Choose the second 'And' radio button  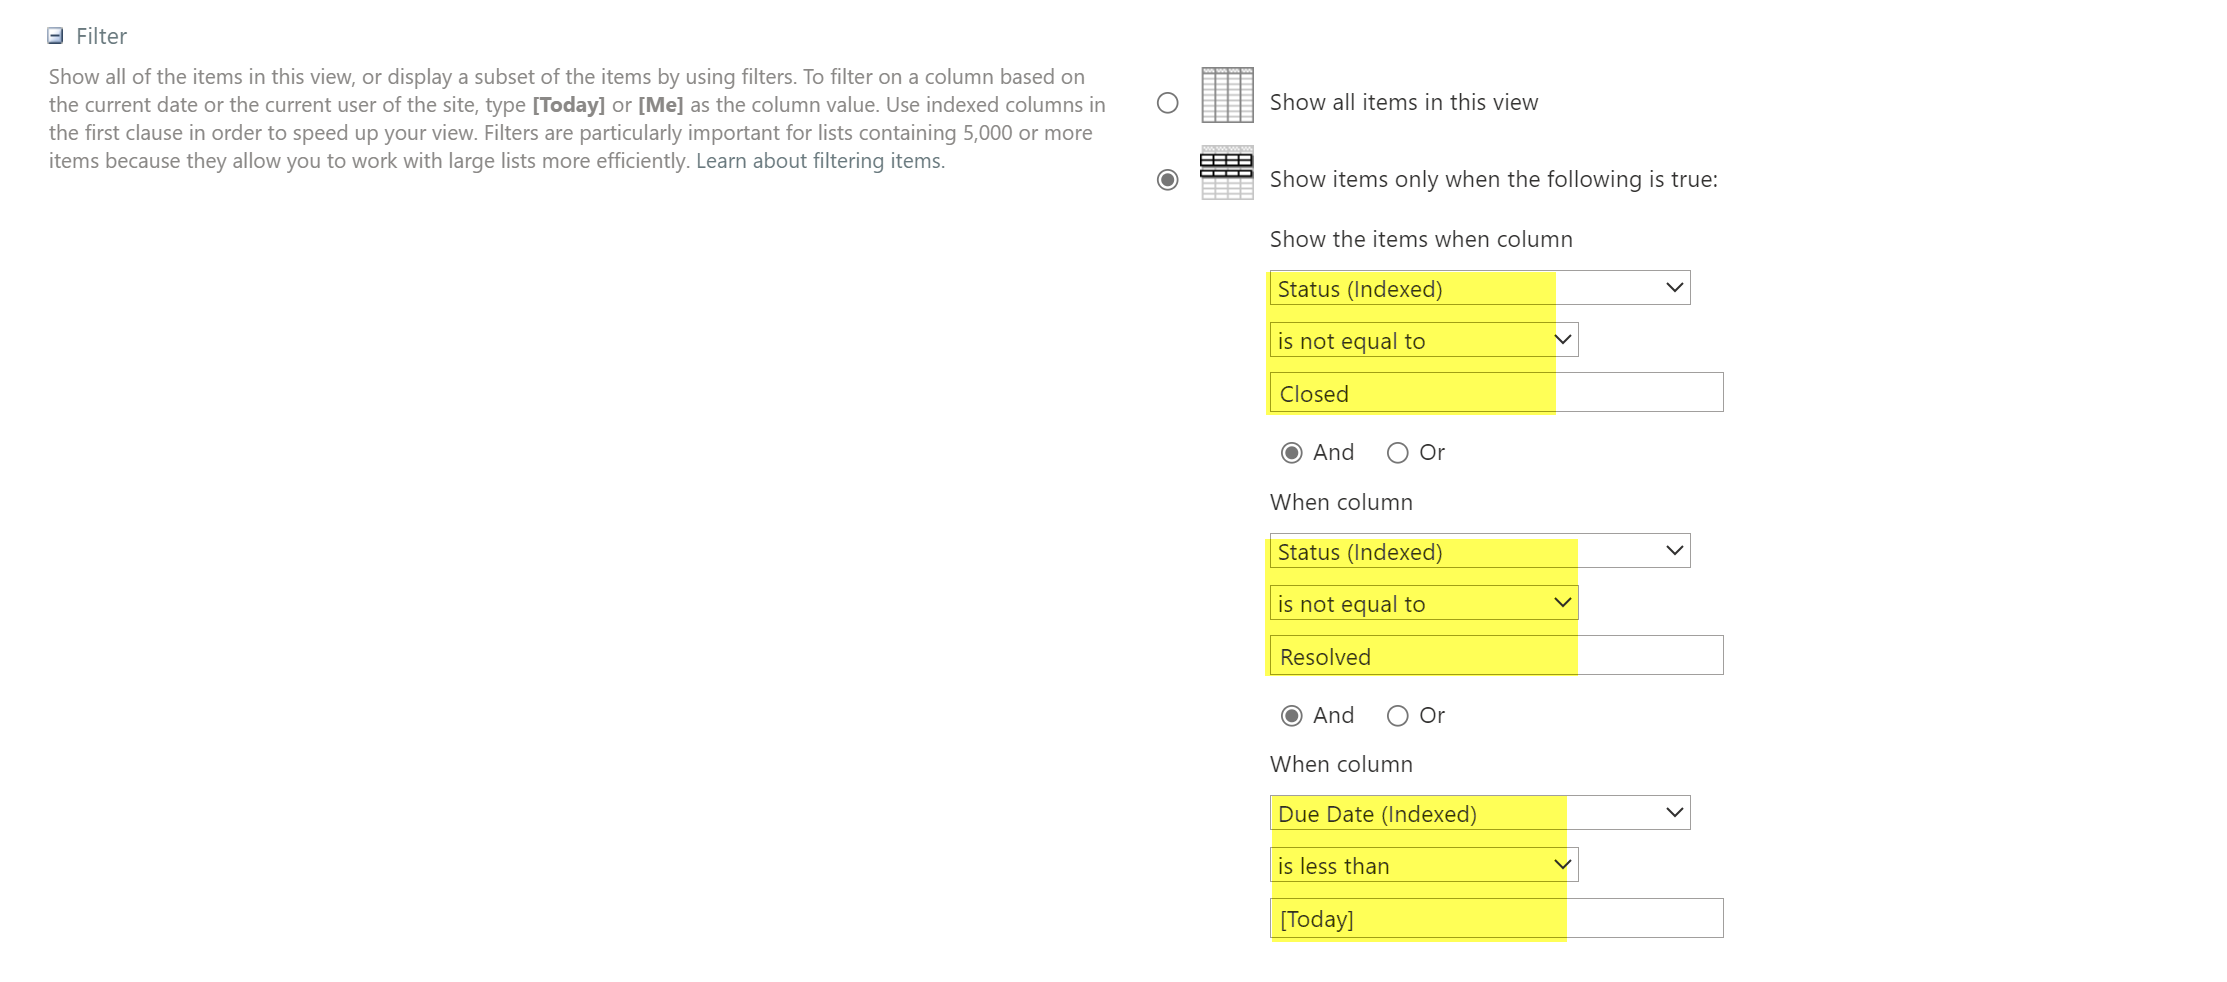coord(1292,716)
